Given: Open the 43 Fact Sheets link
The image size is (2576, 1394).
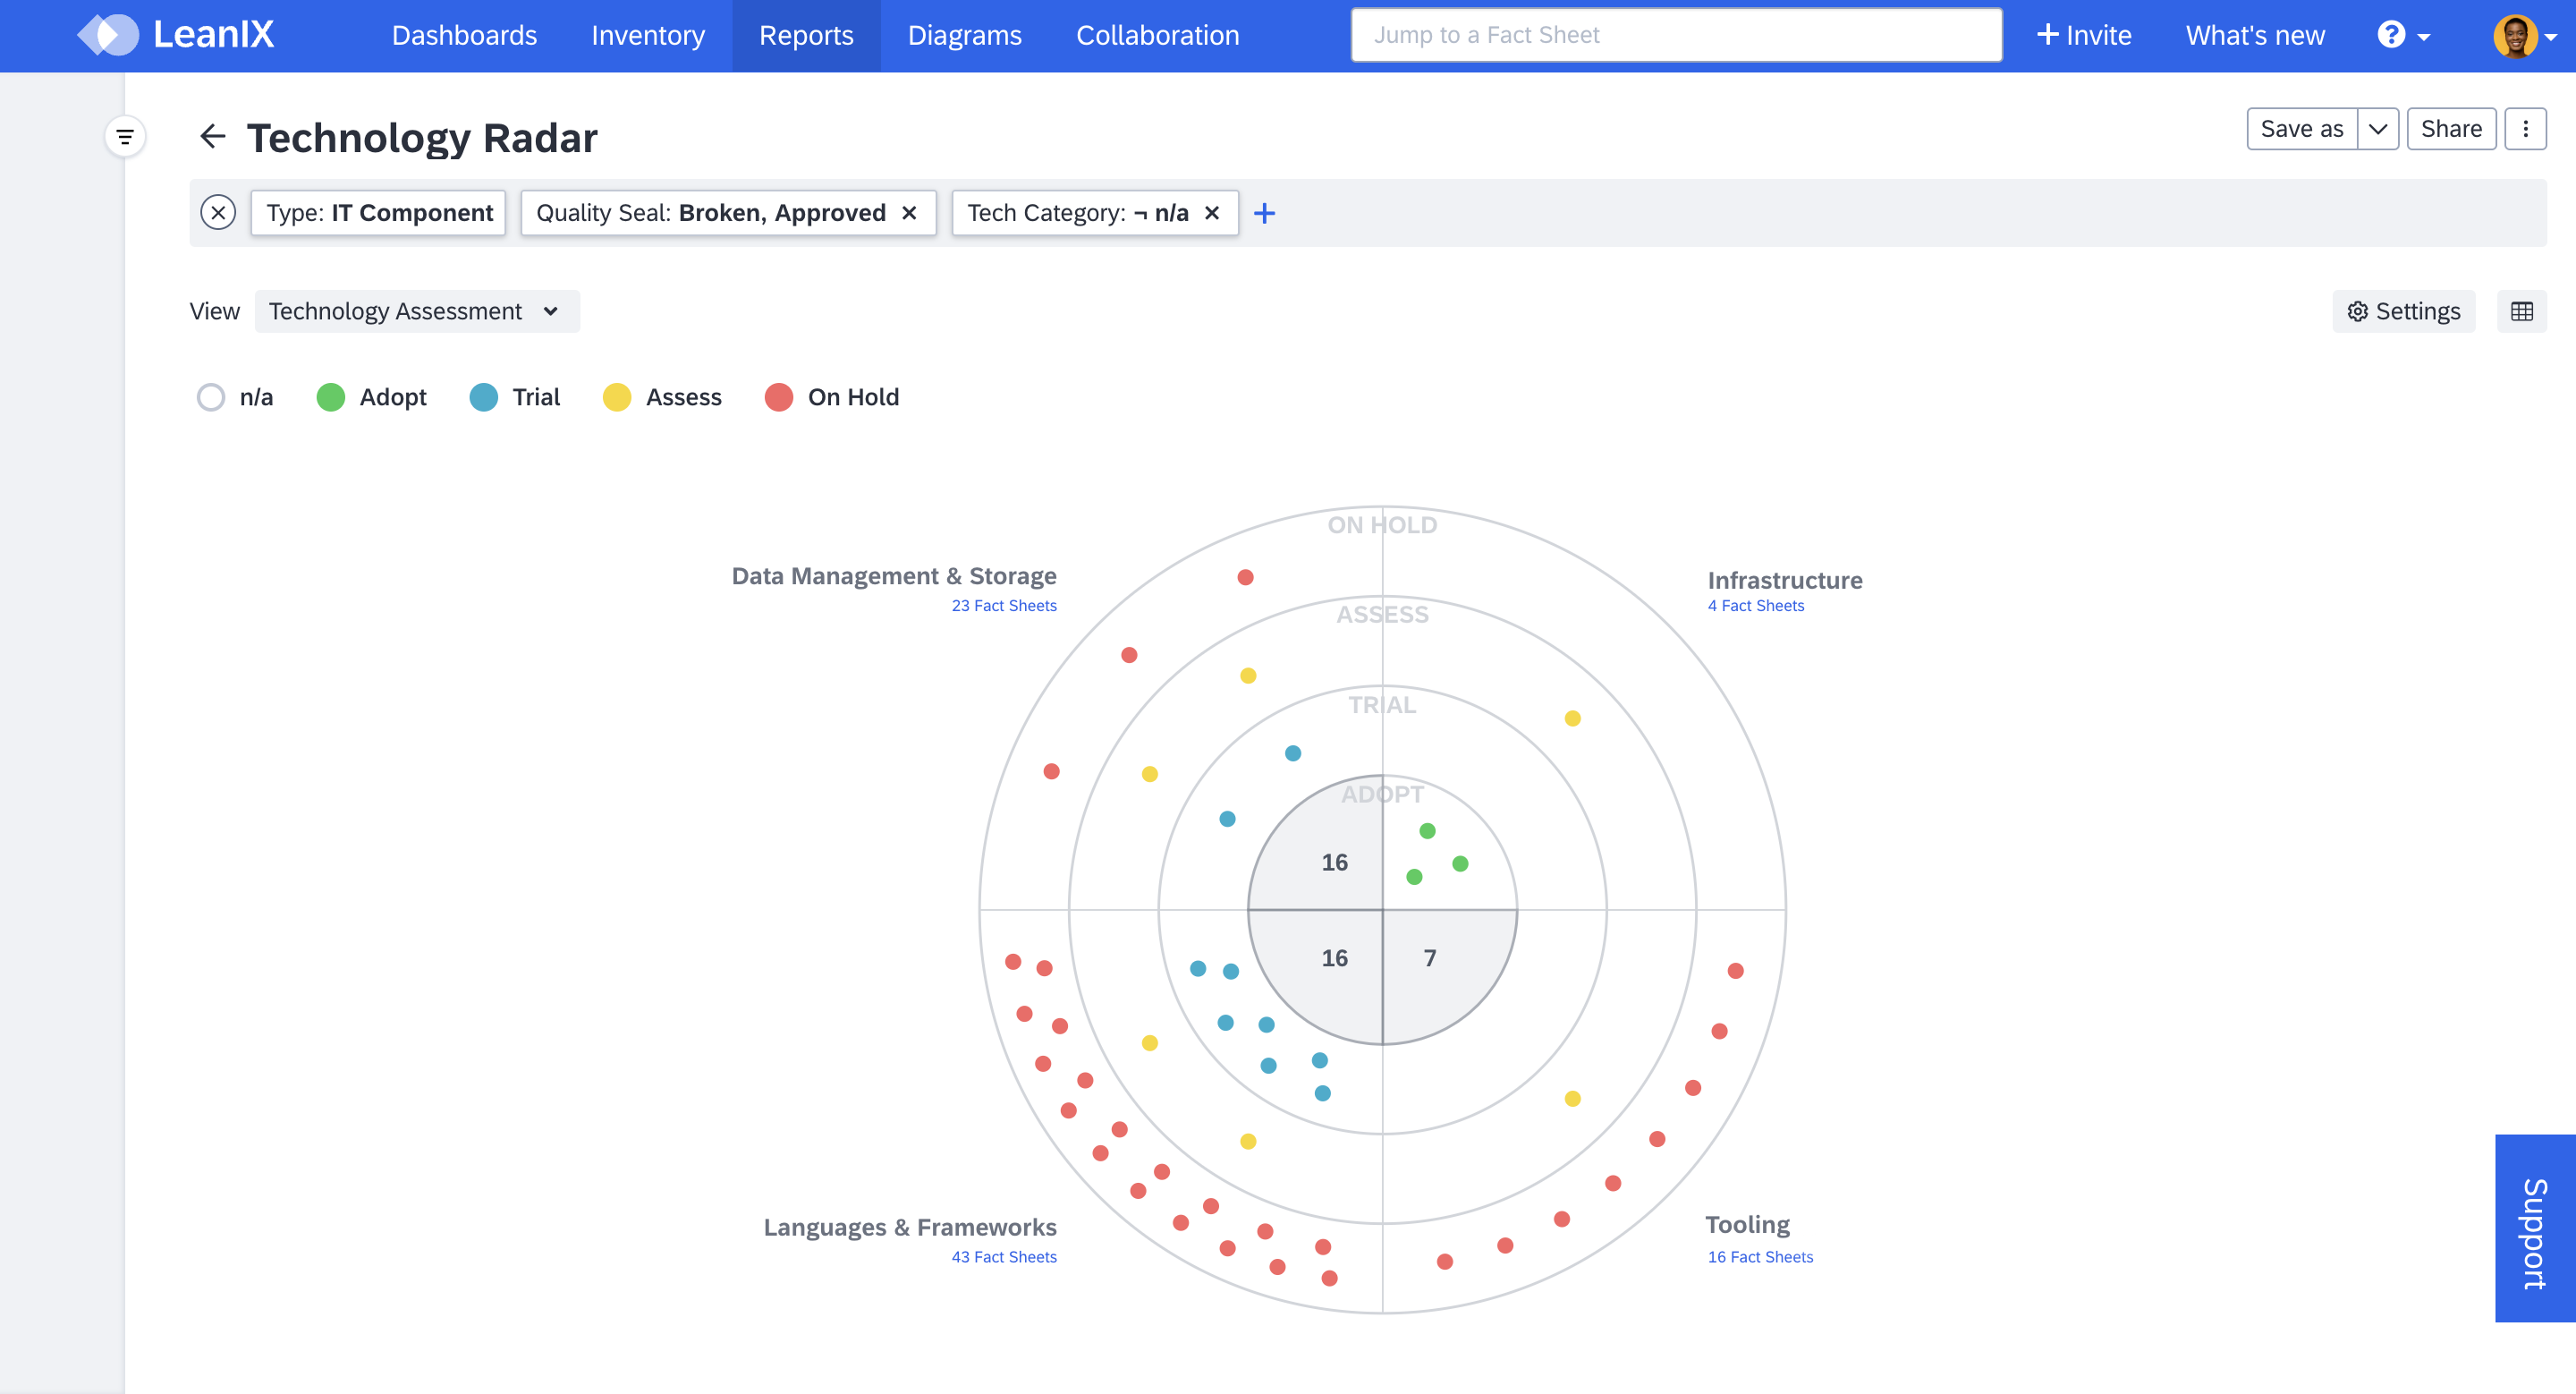Looking at the screenshot, I should pos(1004,1257).
